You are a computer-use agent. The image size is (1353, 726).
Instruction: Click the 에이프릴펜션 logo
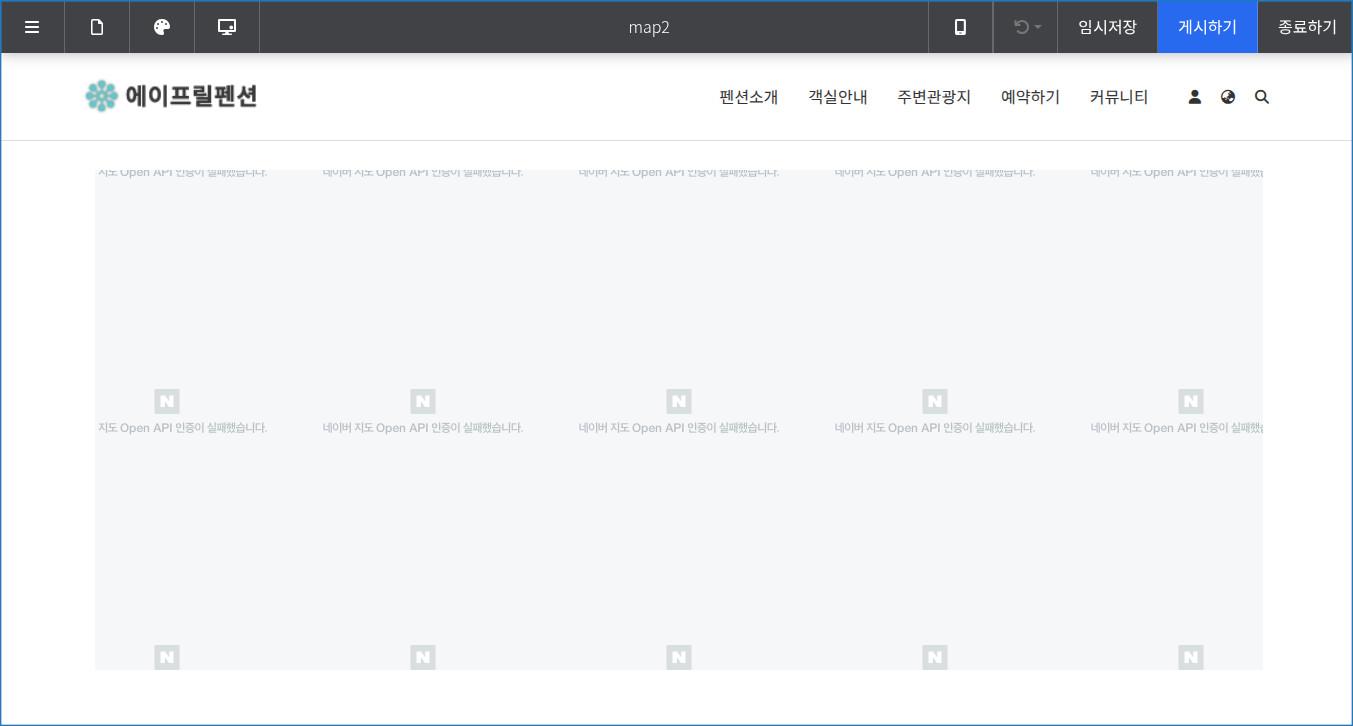(171, 96)
